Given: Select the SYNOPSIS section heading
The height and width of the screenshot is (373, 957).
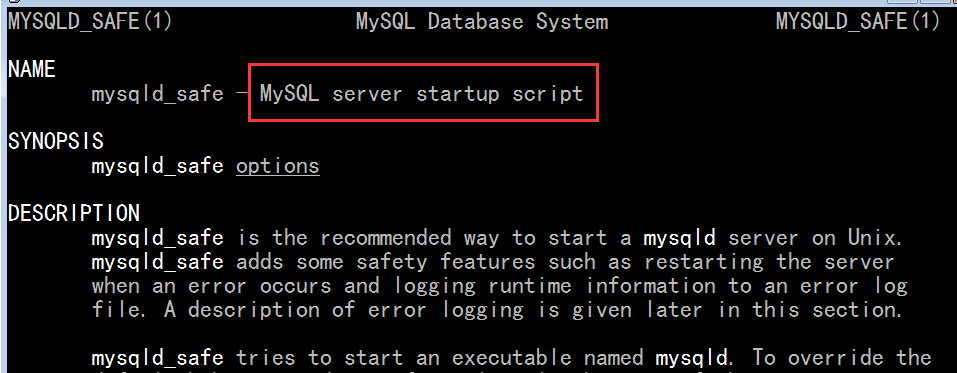Looking at the screenshot, I should click(56, 141).
